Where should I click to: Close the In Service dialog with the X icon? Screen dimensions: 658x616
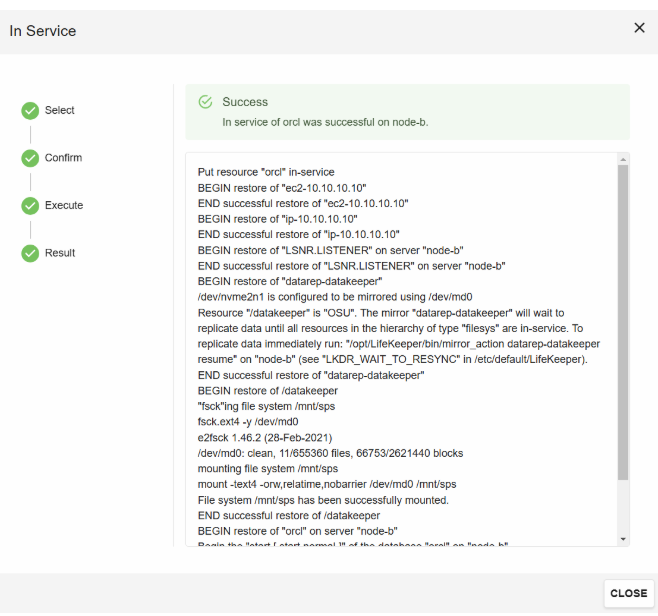click(639, 28)
